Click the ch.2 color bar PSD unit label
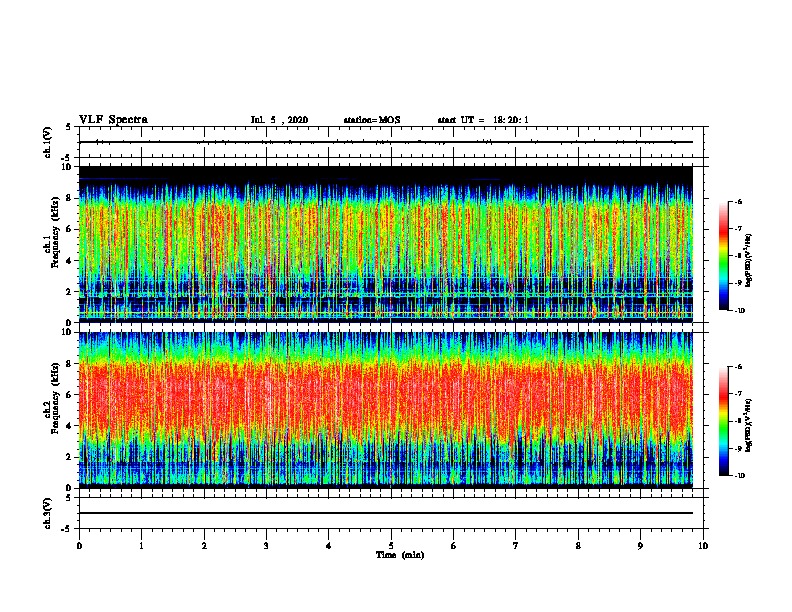The height and width of the screenshot is (612, 792). coord(748,425)
